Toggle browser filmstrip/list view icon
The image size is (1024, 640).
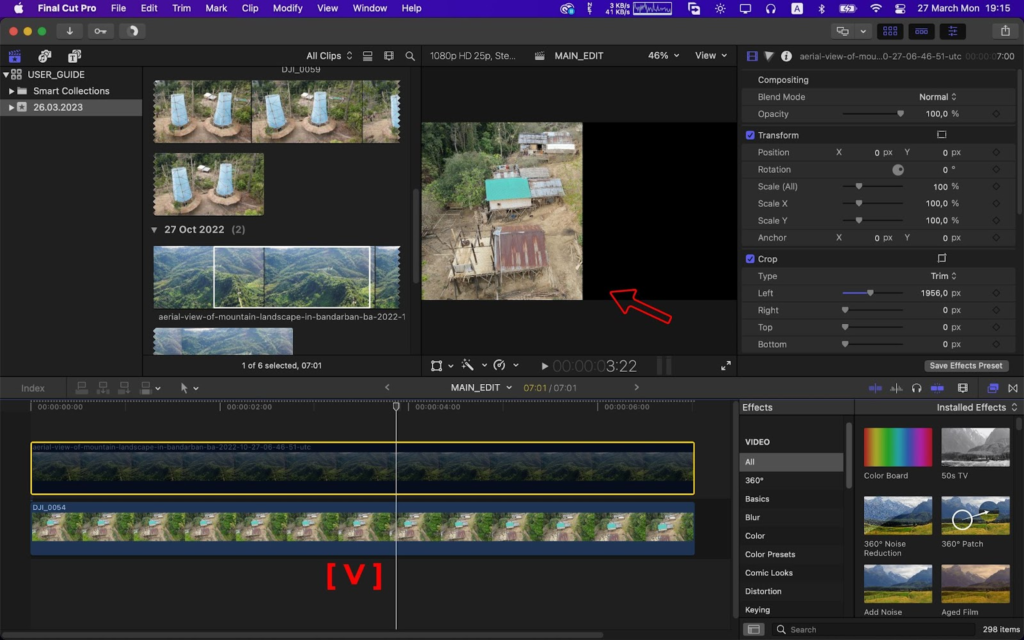(368, 56)
